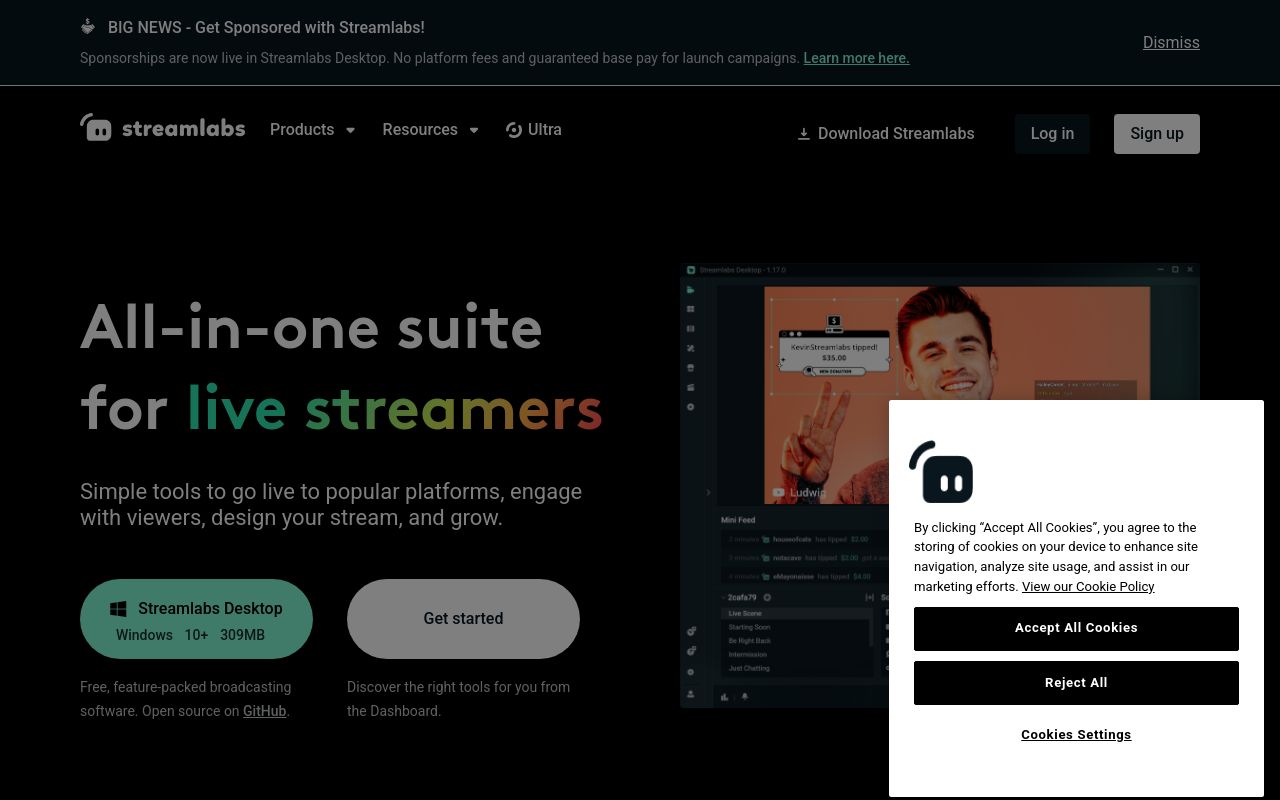Click the 'By clicking Accept All Cookies' notice text

[1056, 557]
